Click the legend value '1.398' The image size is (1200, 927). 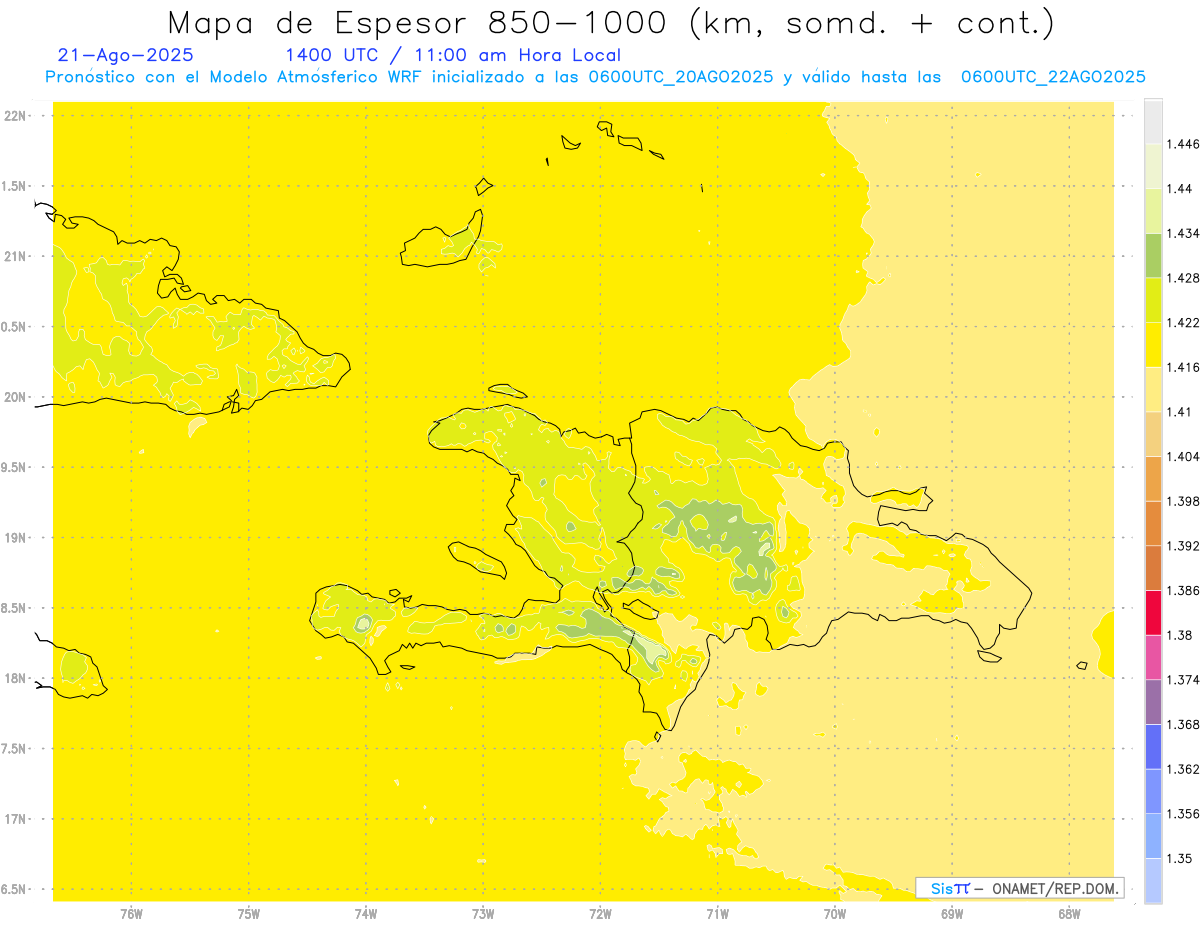(1183, 501)
